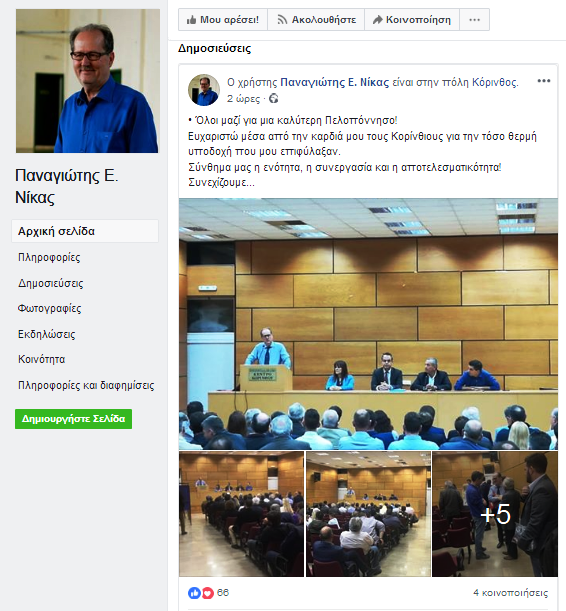Go to Φωτογραφίες in sidebar
The width and height of the screenshot is (566, 611).
point(49,309)
